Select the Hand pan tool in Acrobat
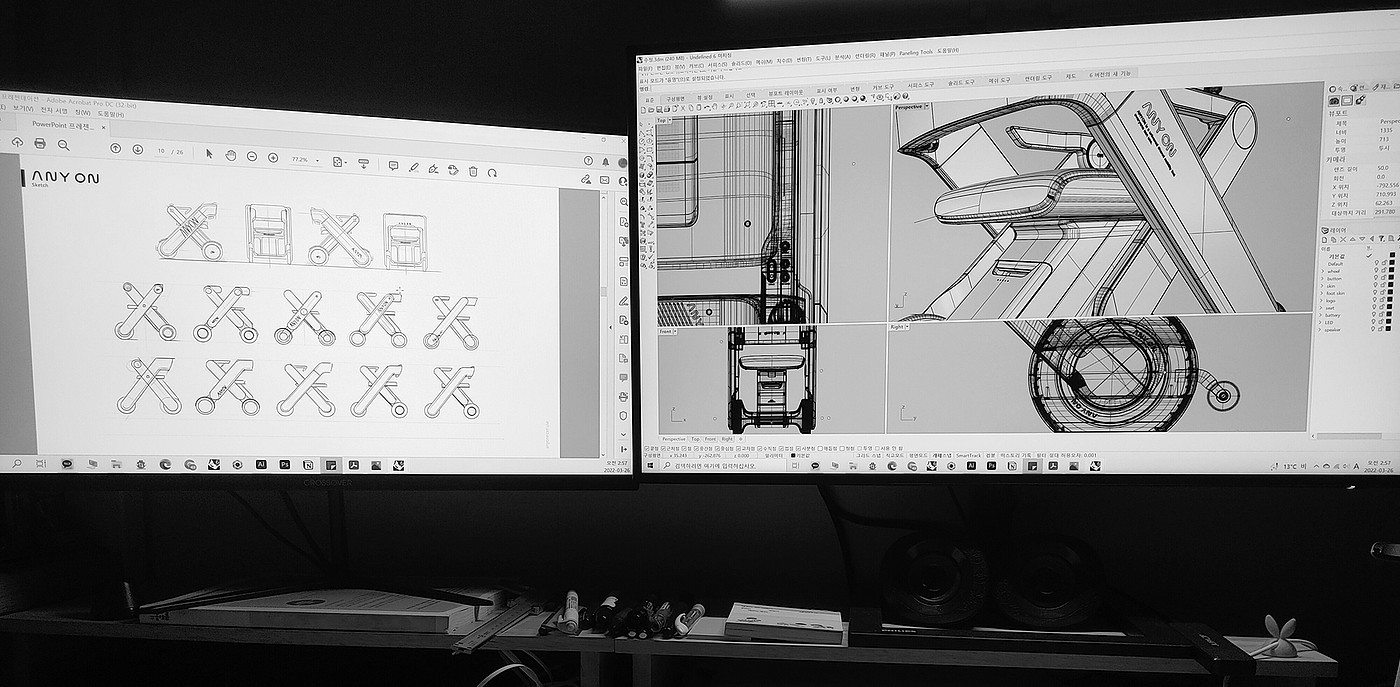The height and width of the screenshot is (687, 1400). (231, 155)
